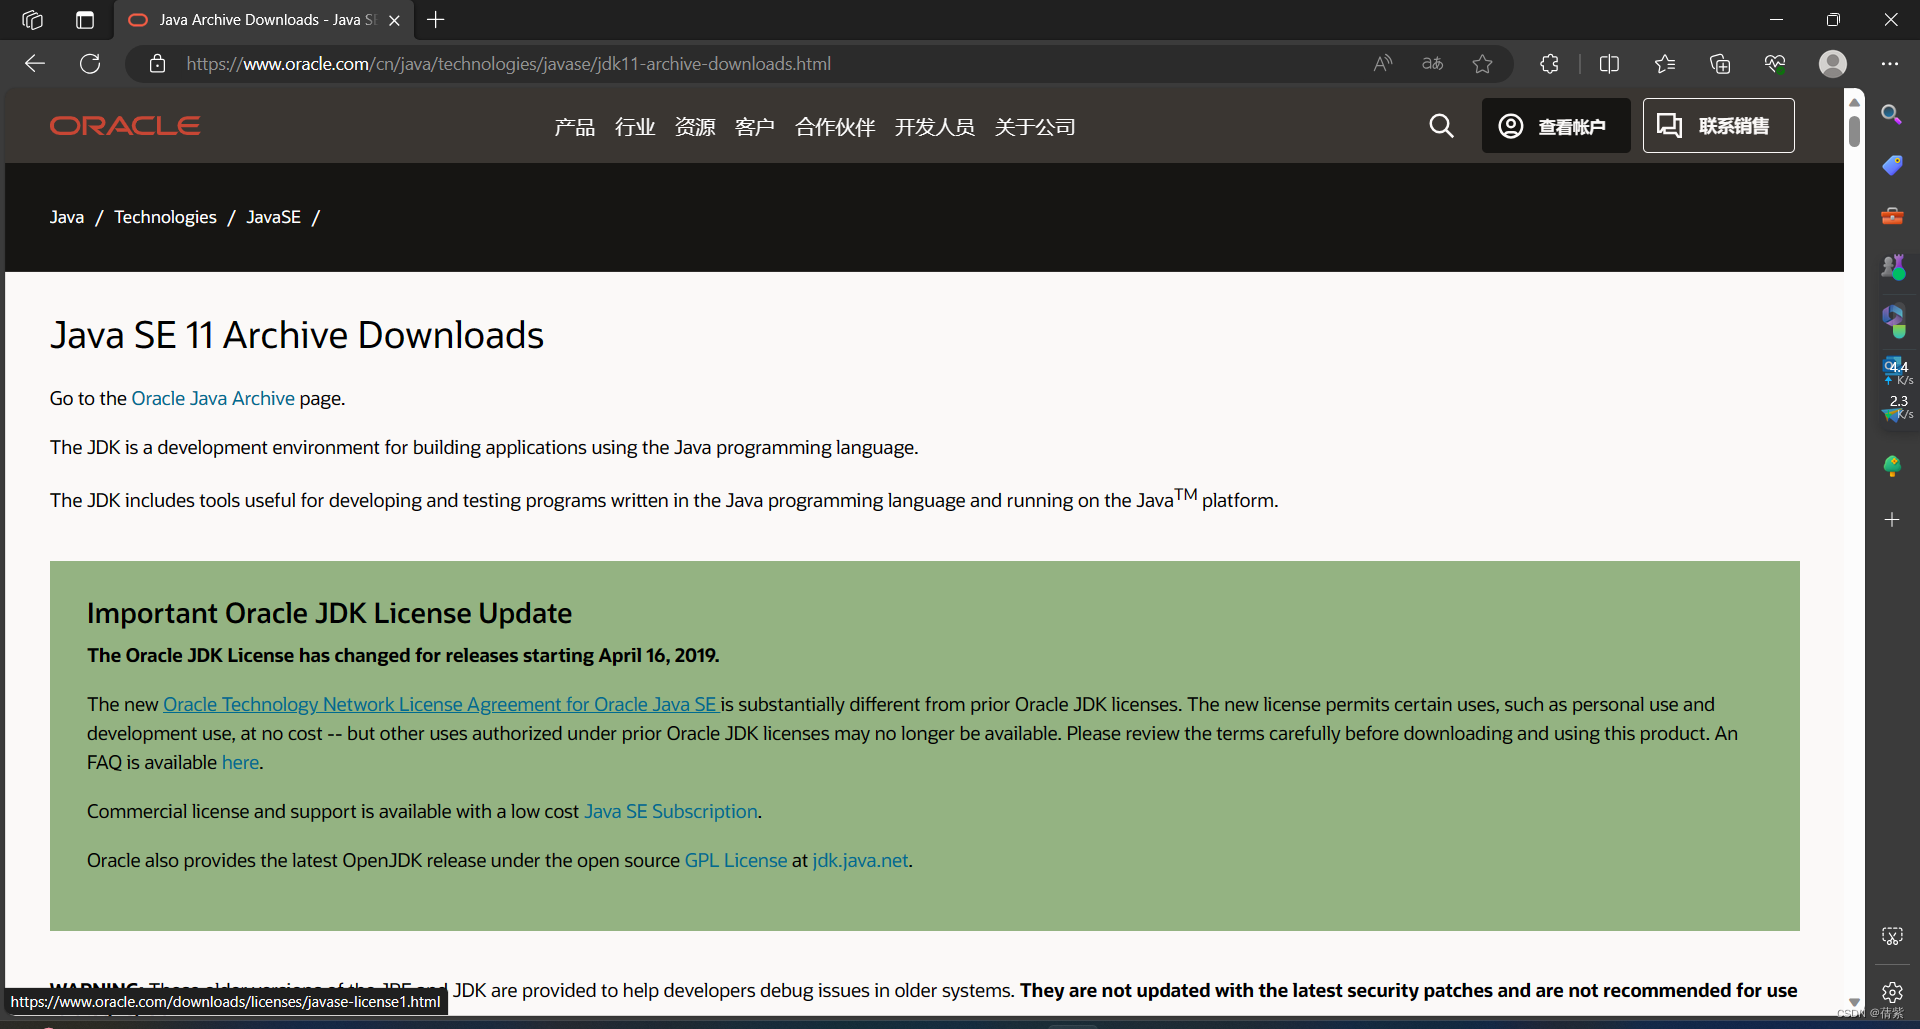Open the Java SE Subscription link
Viewport: 1920px width, 1029px height.
click(x=671, y=811)
